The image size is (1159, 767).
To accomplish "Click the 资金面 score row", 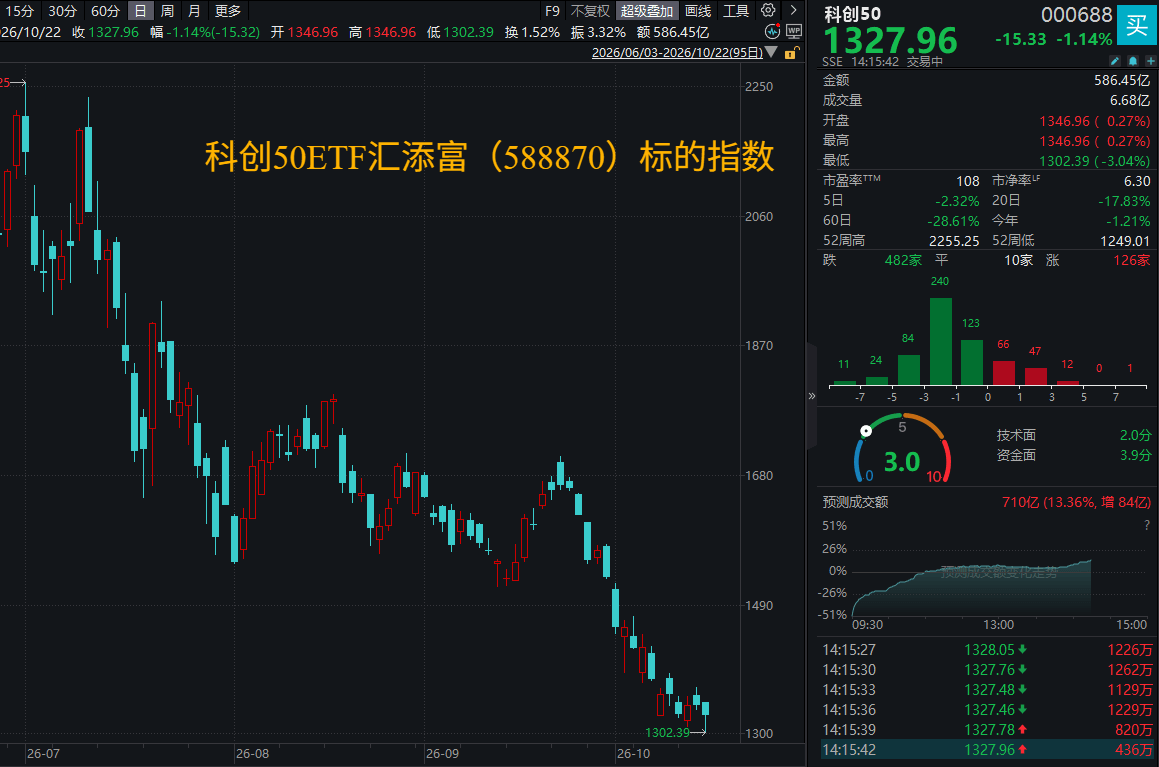I will click(x=1074, y=455).
